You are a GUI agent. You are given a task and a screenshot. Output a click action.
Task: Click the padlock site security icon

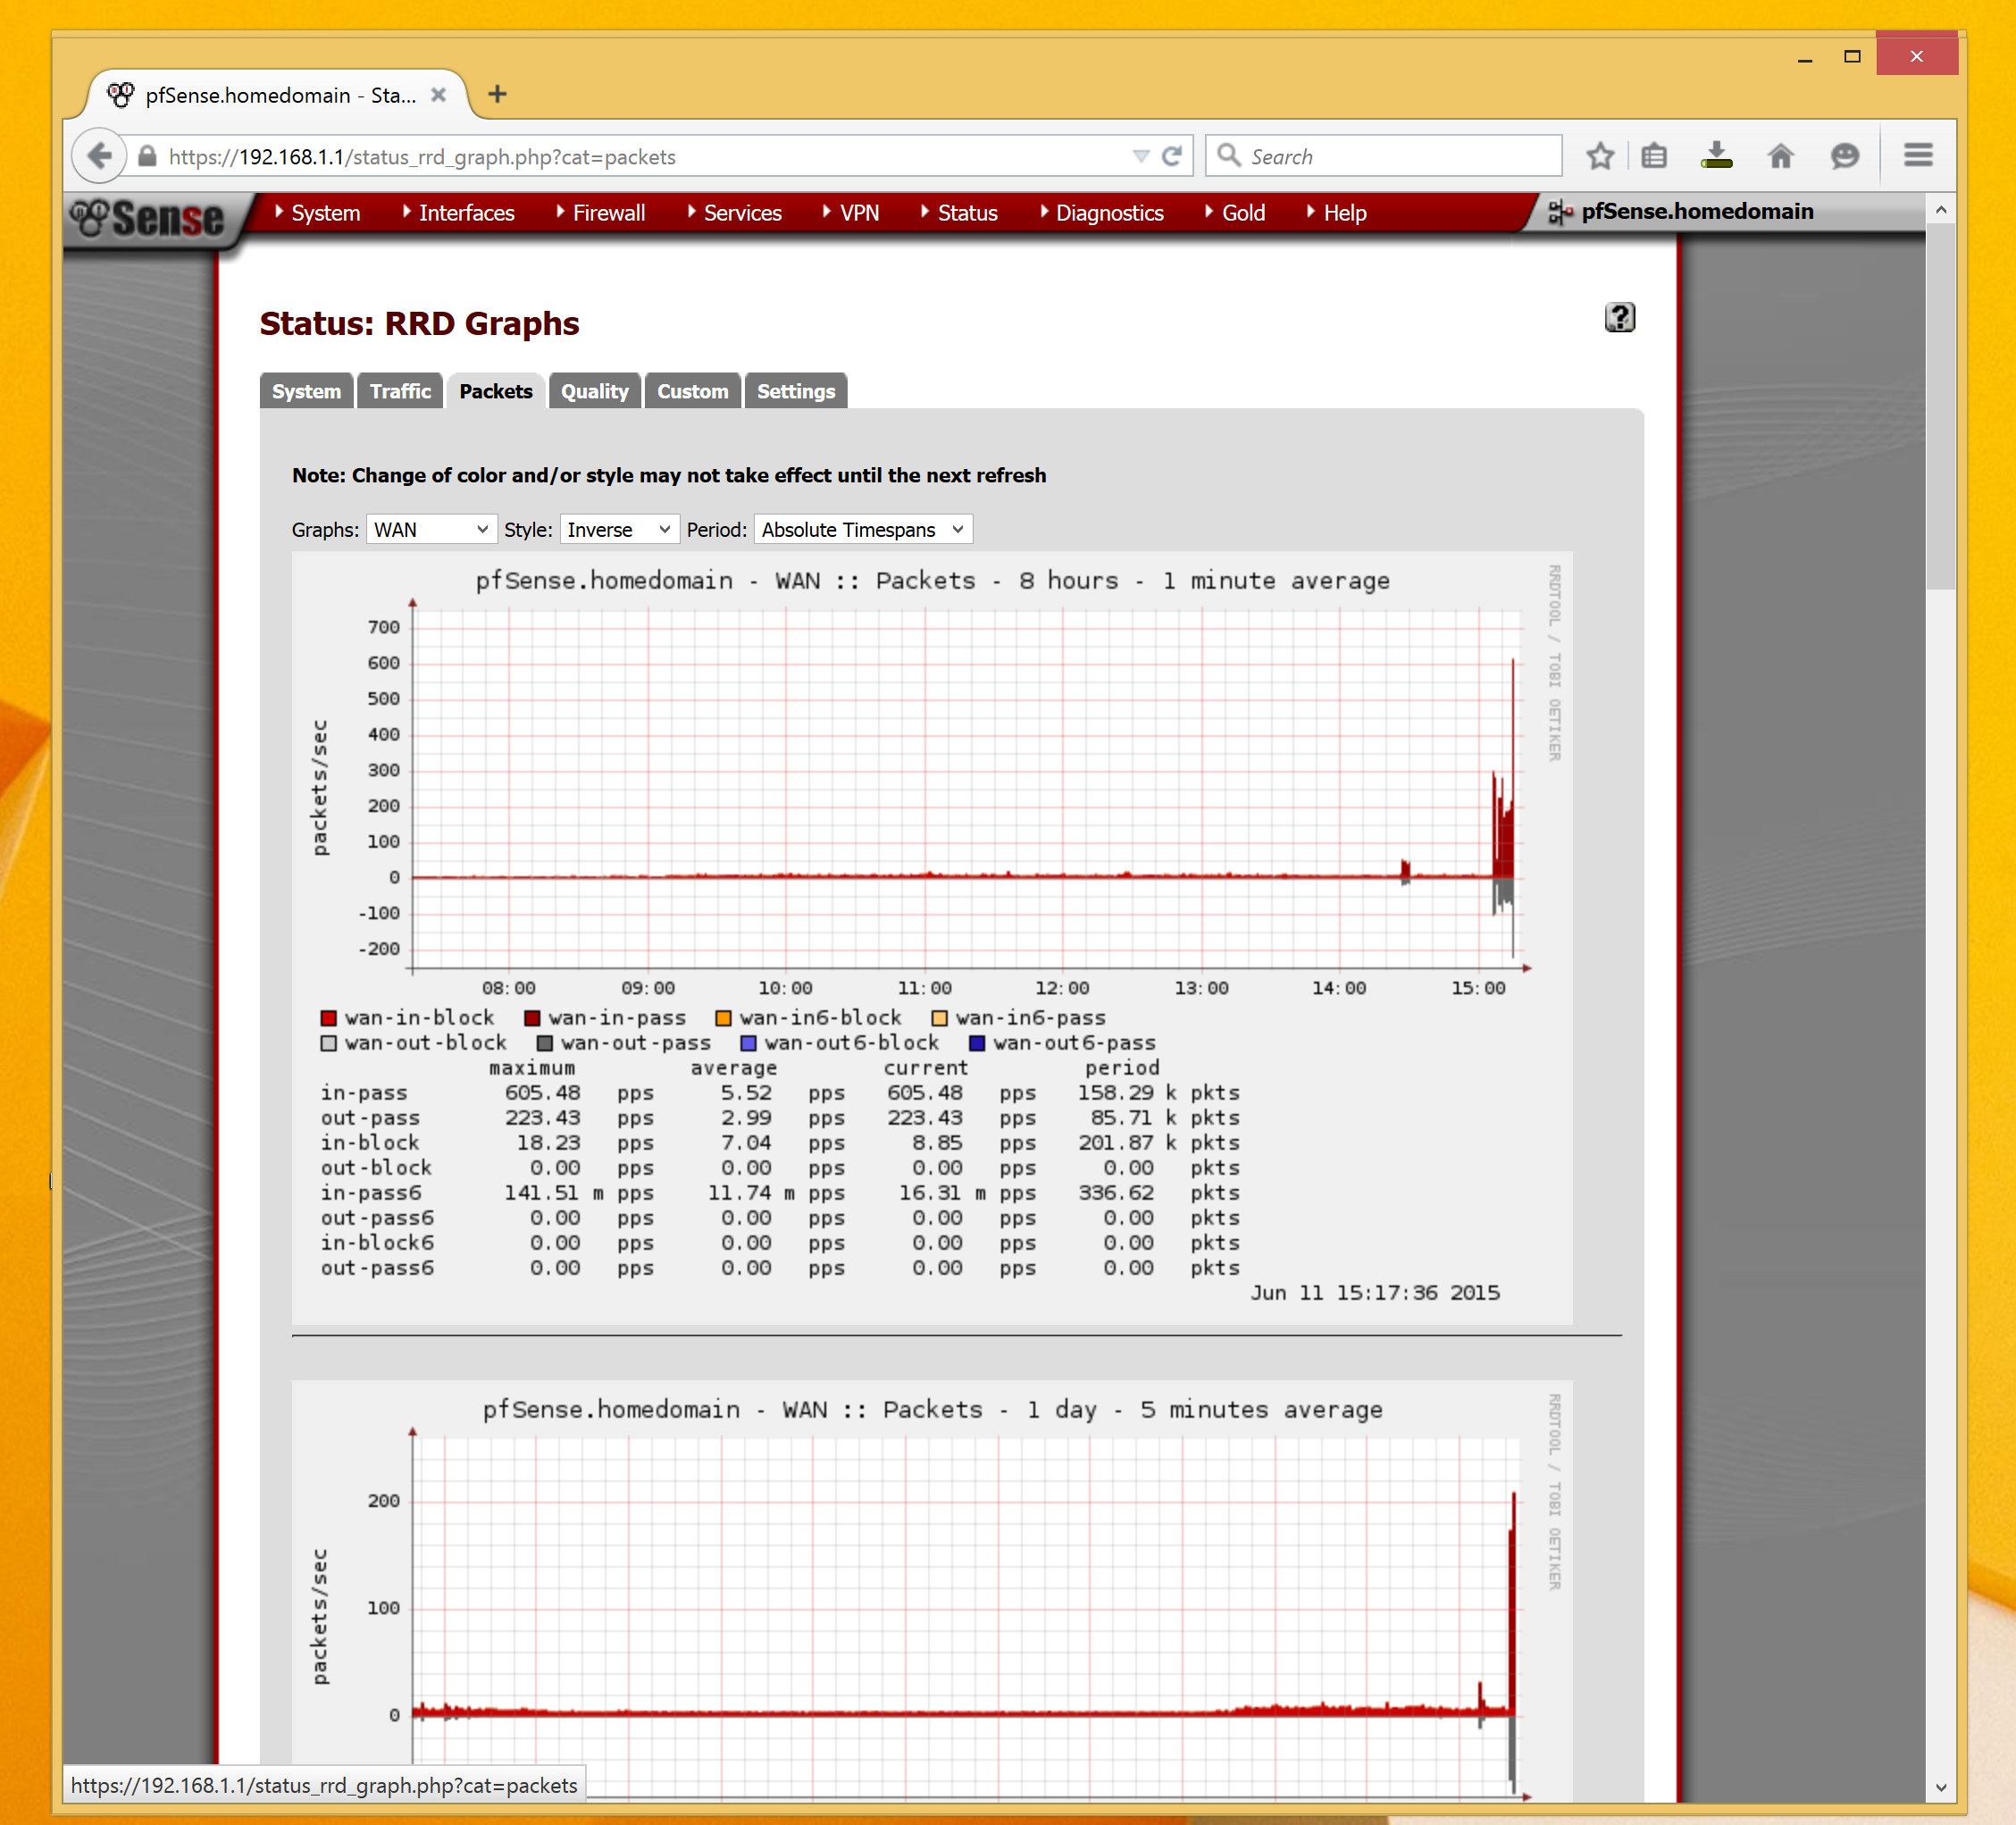[x=147, y=156]
